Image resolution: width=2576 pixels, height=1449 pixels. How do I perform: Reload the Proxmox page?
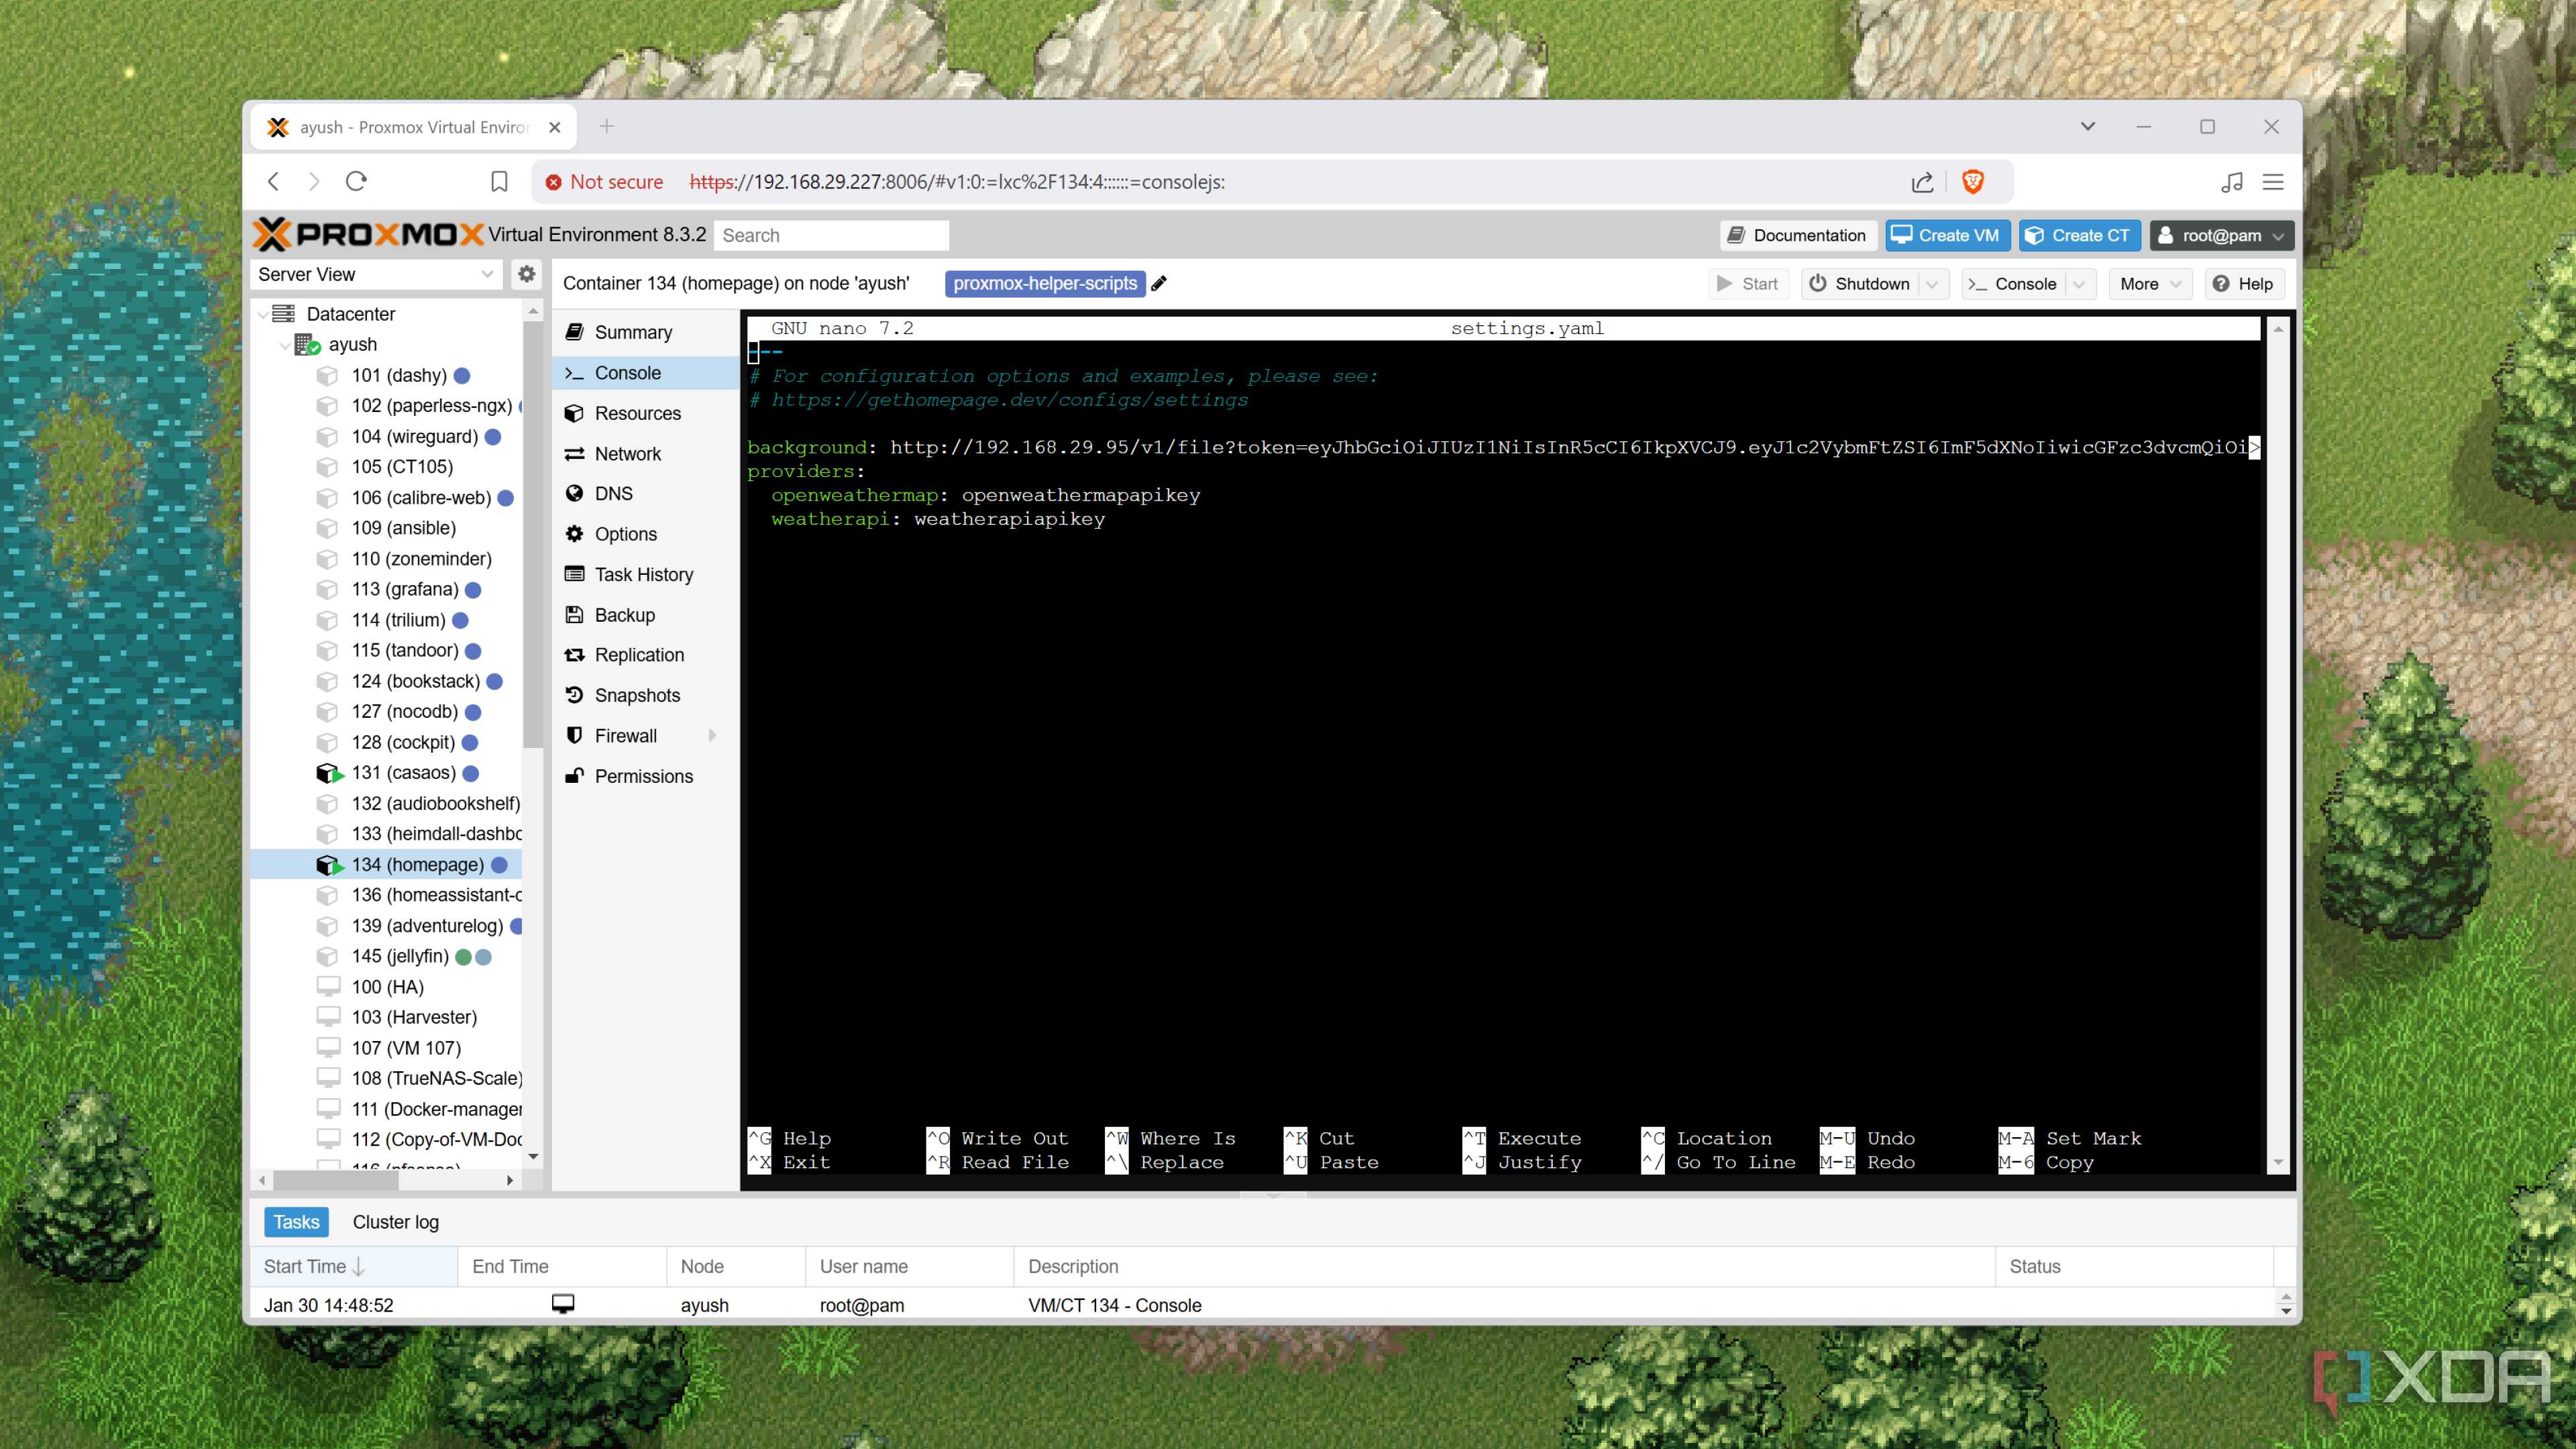tap(356, 181)
